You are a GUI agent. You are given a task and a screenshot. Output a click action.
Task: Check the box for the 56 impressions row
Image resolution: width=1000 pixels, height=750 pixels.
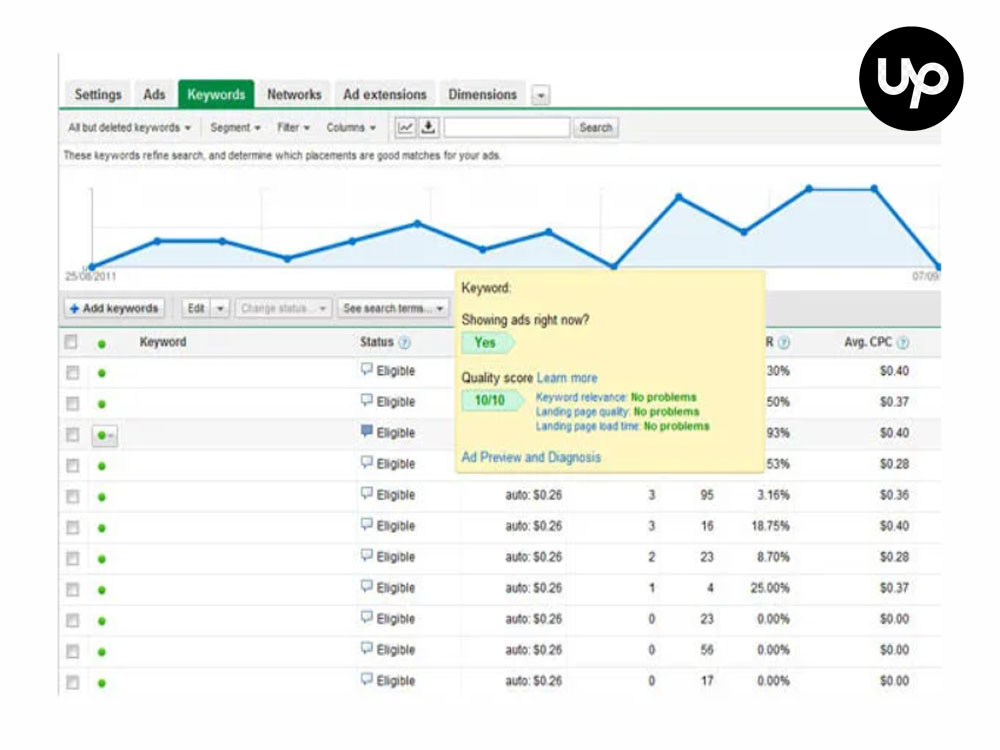coord(73,651)
